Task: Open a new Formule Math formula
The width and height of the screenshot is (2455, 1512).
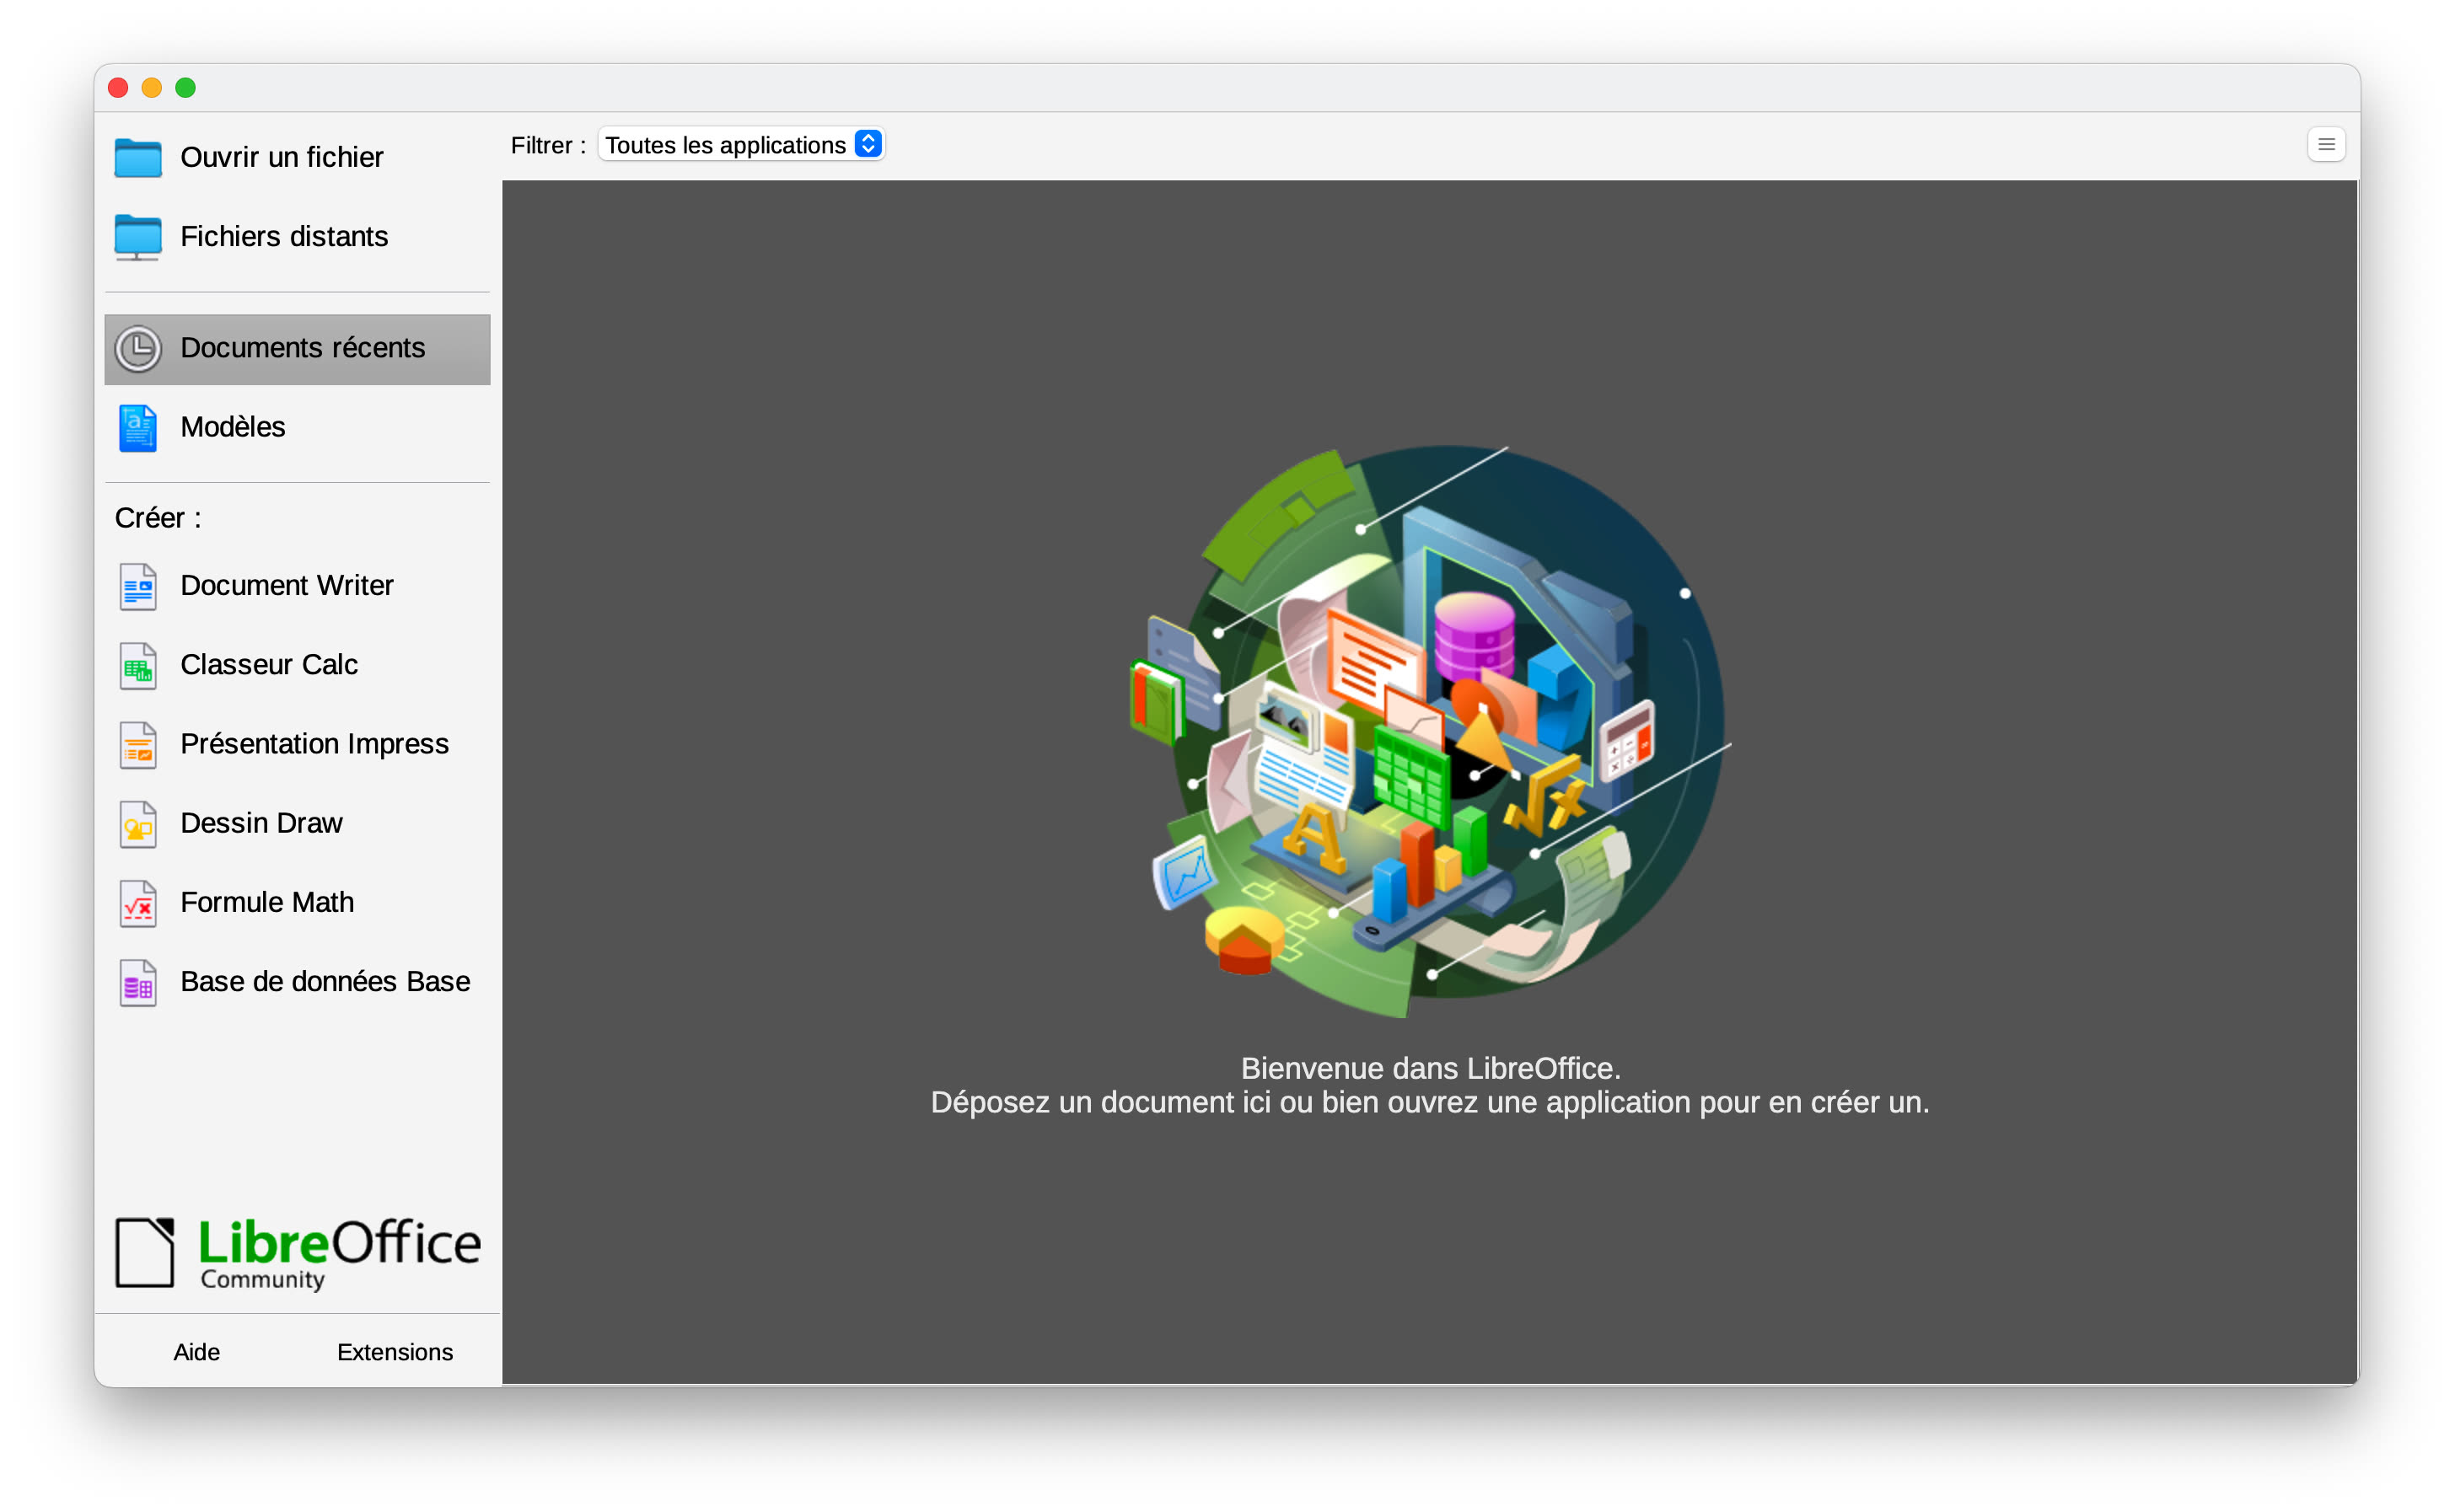Action: click(266, 901)
